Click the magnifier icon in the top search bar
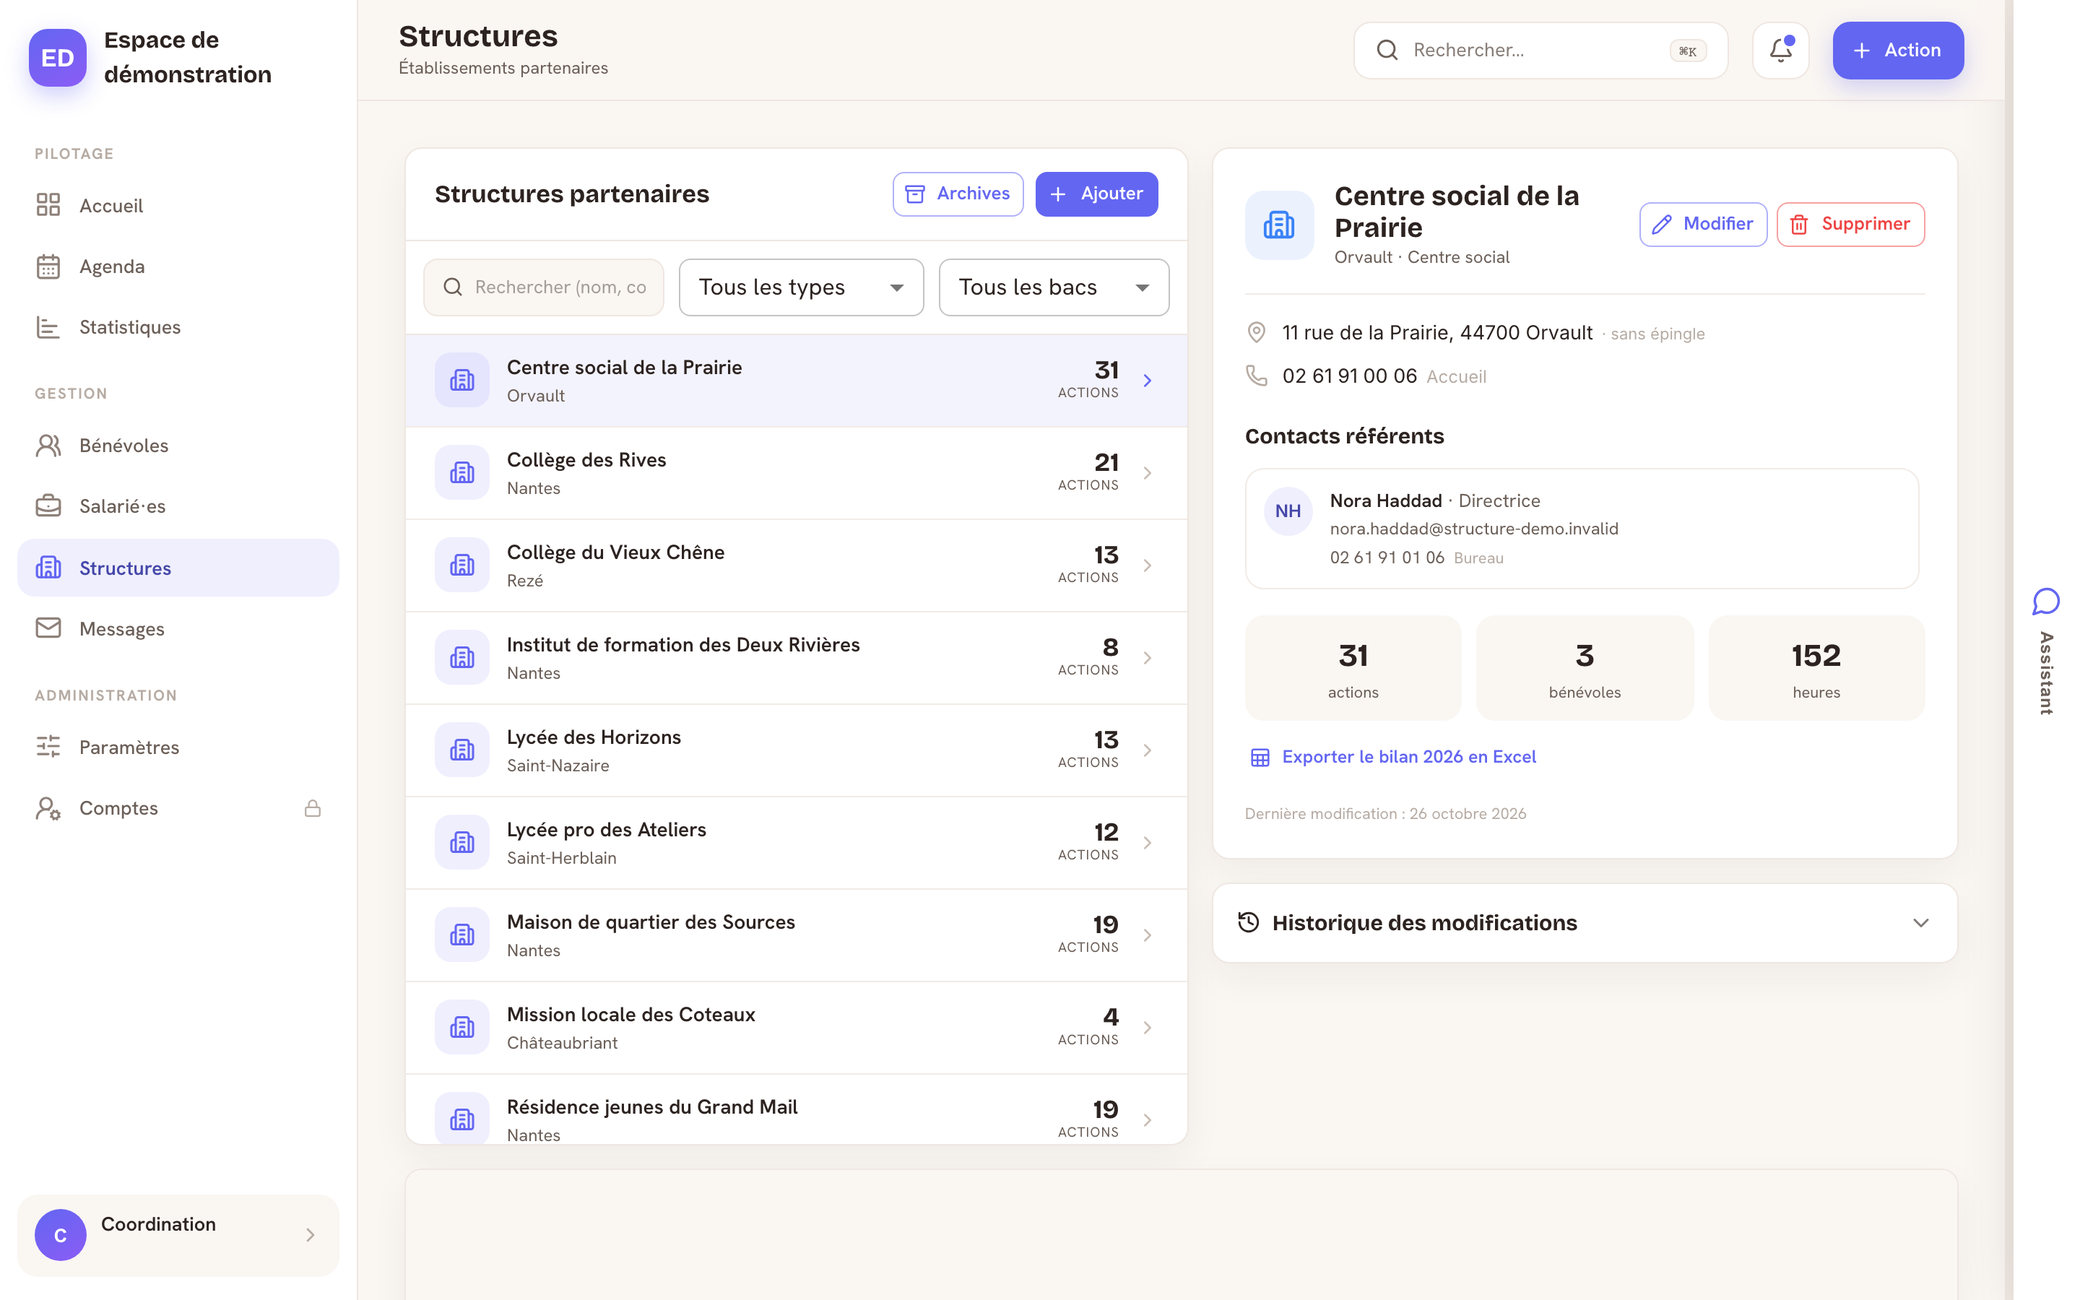 tap(1387, 50)
